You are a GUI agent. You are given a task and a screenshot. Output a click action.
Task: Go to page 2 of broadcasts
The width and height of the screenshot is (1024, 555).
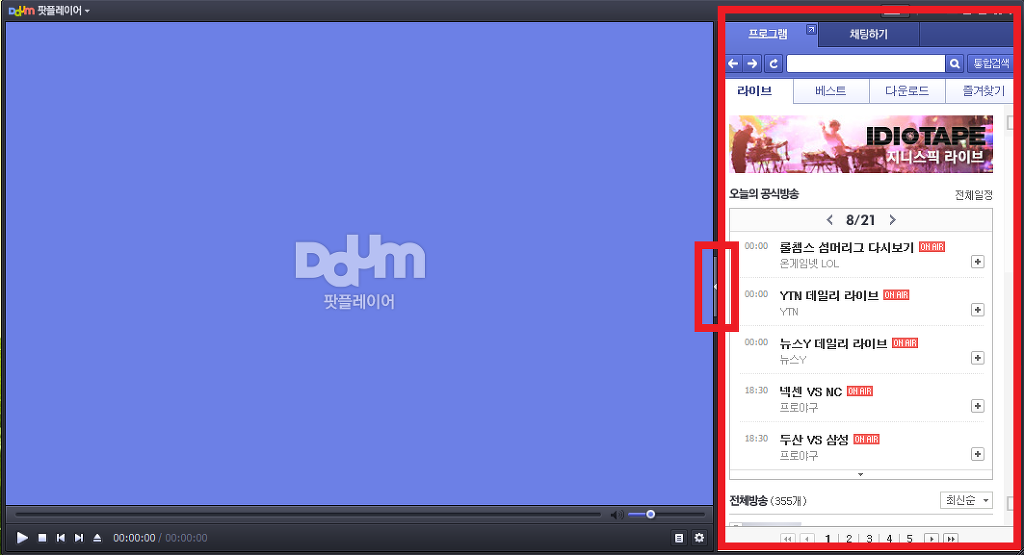pos(848,539)
